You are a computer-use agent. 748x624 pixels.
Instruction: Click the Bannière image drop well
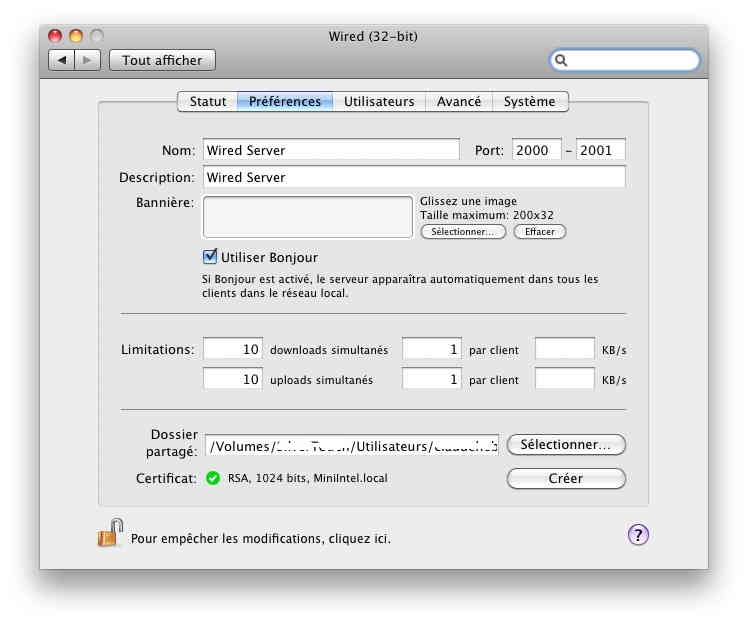tap(308, 217)
